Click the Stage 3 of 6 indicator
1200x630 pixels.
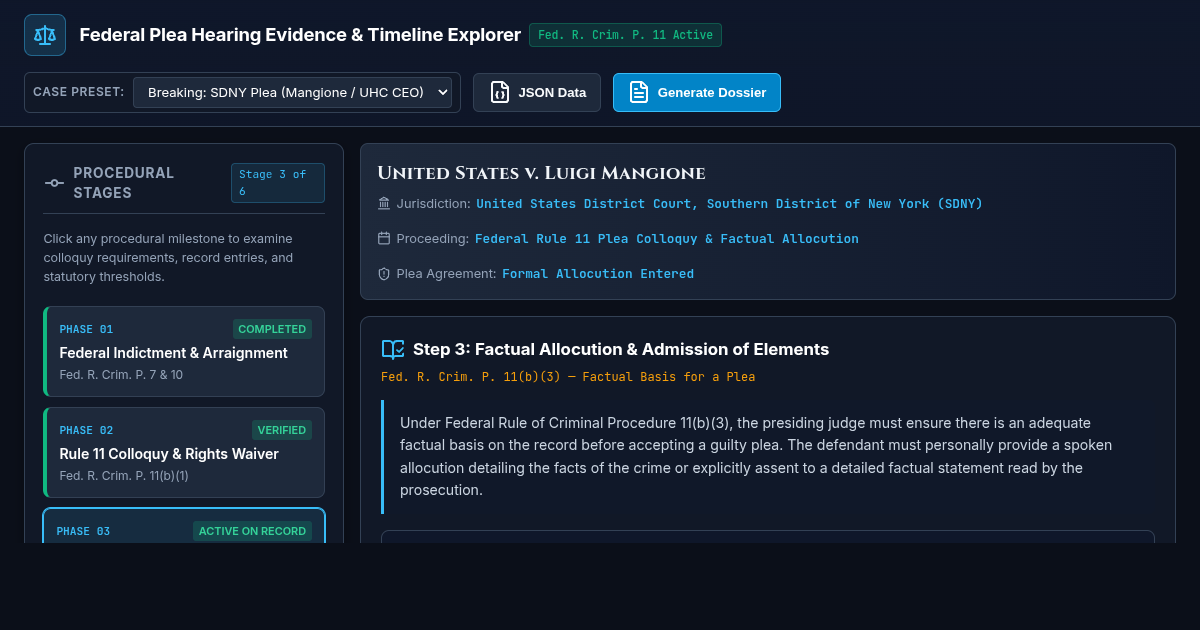pyautogui.click(x=278, y=183)
